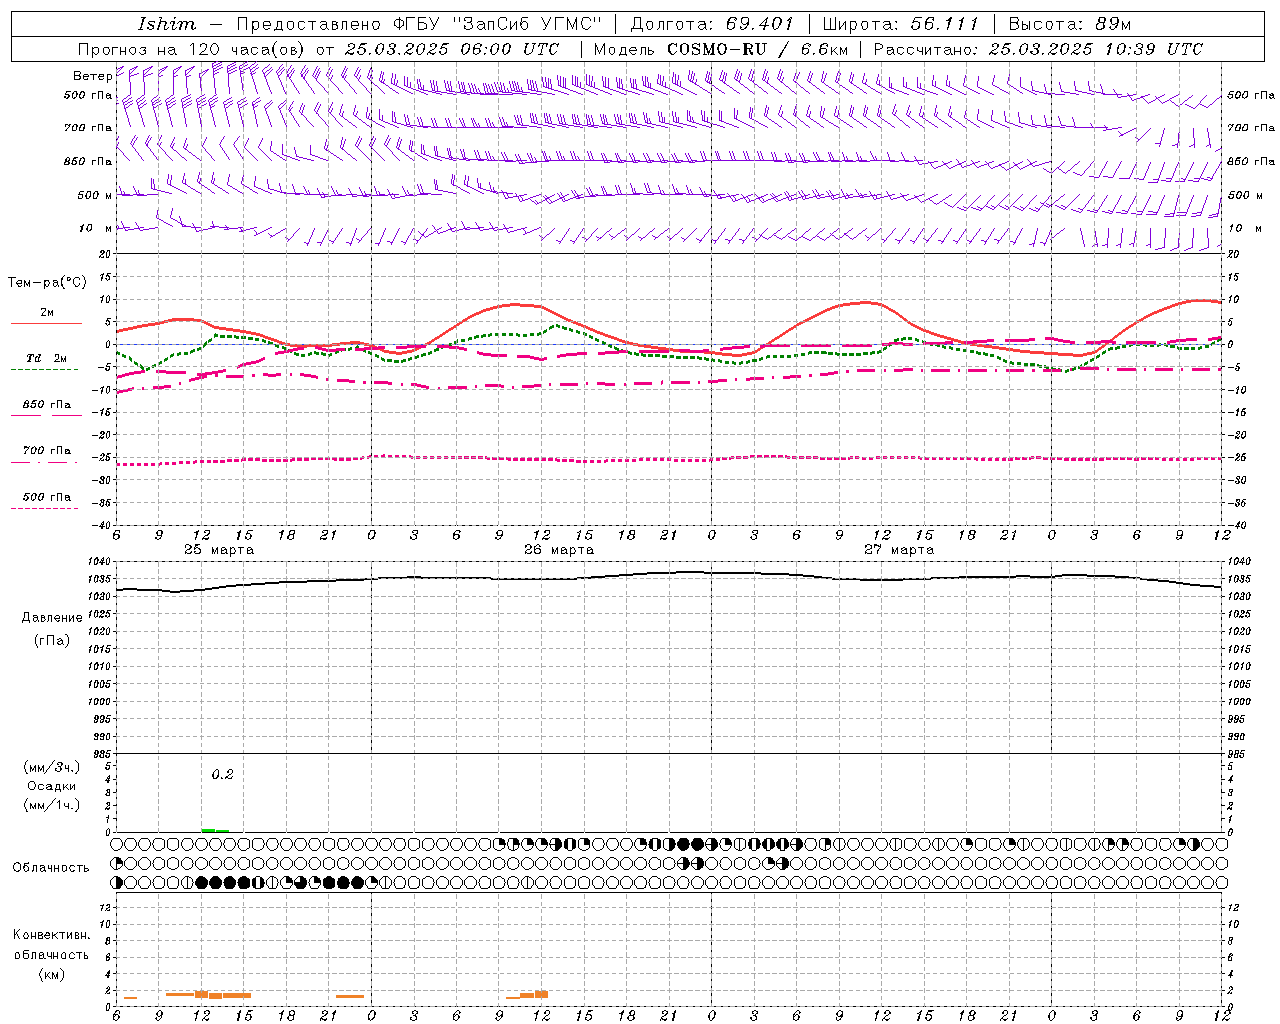This screenshot has width=1280, height=1024.
Task: Click the '0.2' precipitation amount value
Action: (x=222, y=774)
